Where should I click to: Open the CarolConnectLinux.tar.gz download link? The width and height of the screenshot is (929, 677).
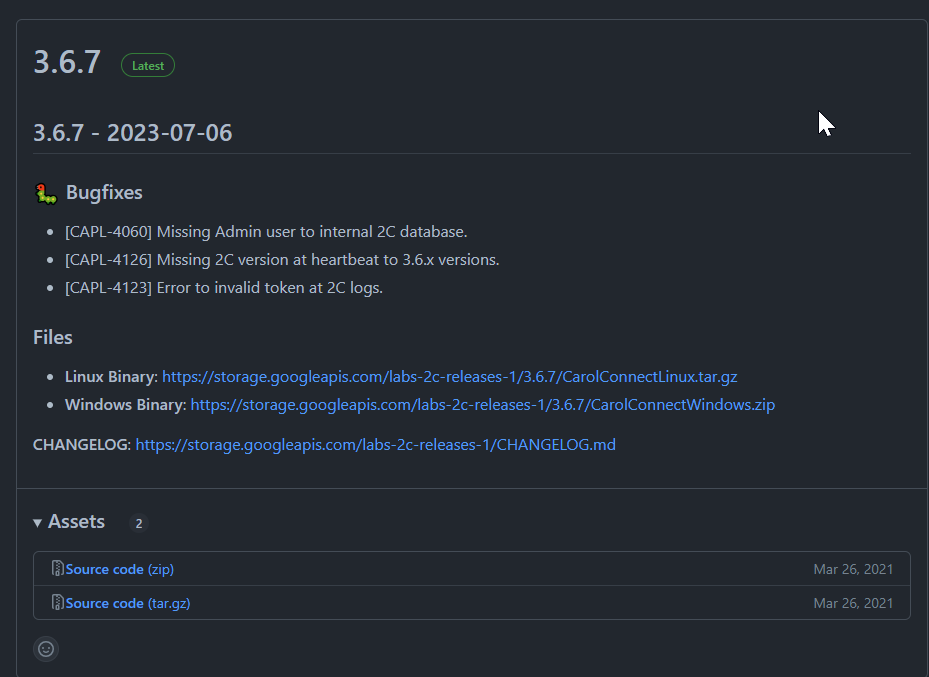[x=449, y=377]
